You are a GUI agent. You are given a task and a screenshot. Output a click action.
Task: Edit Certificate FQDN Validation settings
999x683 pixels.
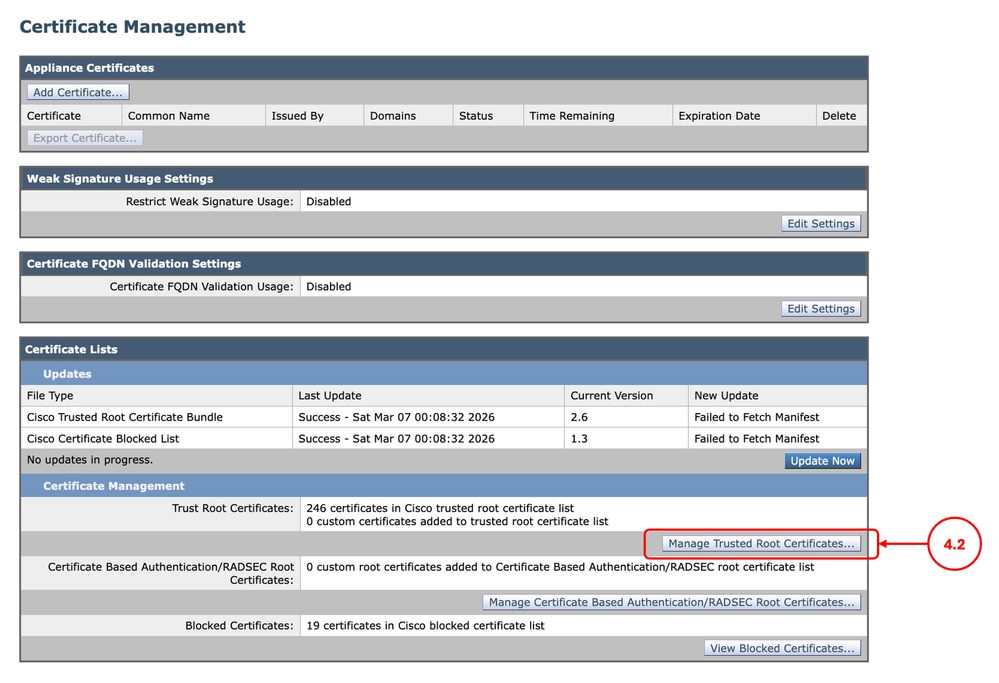tap(820, 308)
